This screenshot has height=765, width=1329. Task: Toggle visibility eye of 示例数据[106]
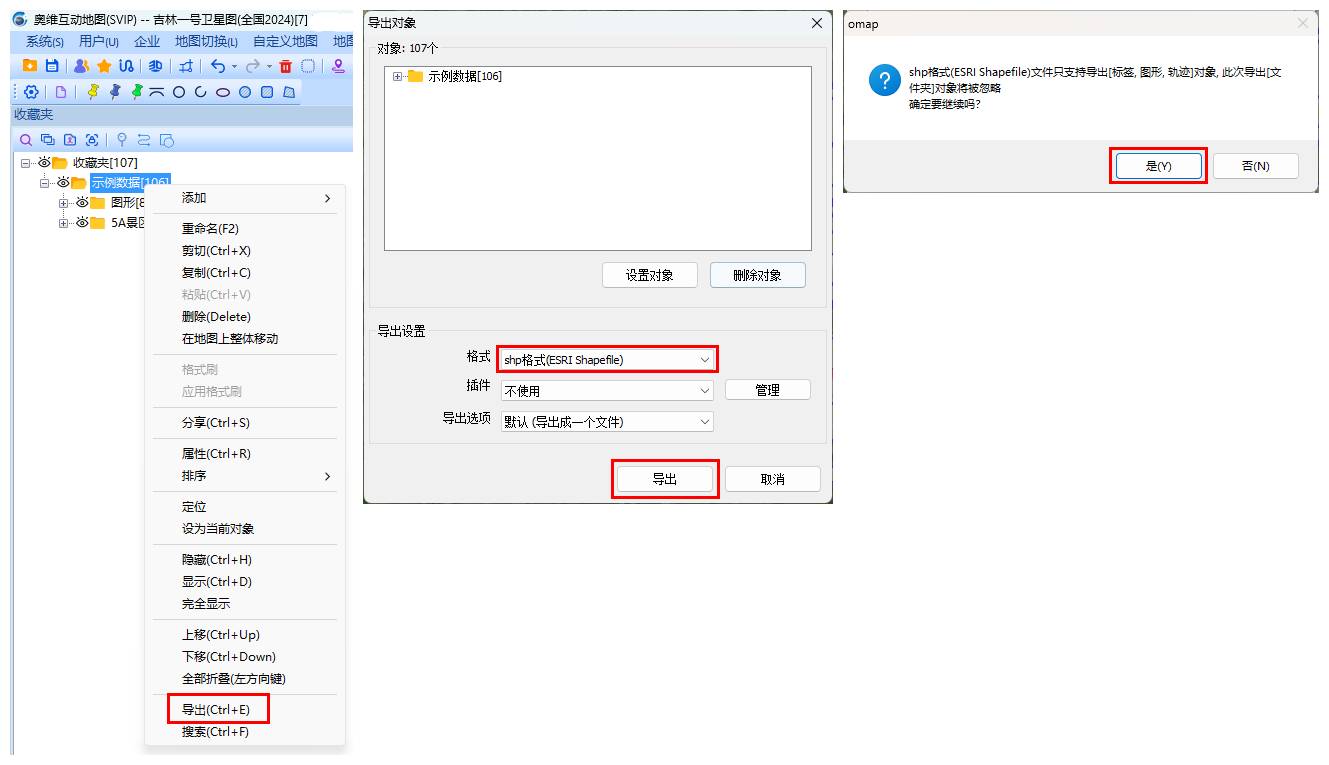click(63, 182)
